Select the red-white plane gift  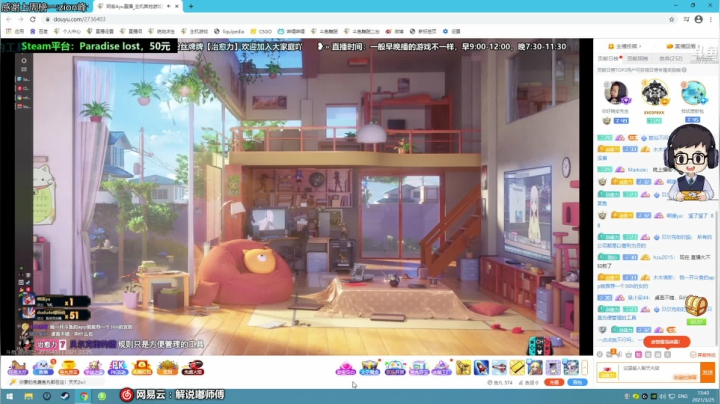499,368
